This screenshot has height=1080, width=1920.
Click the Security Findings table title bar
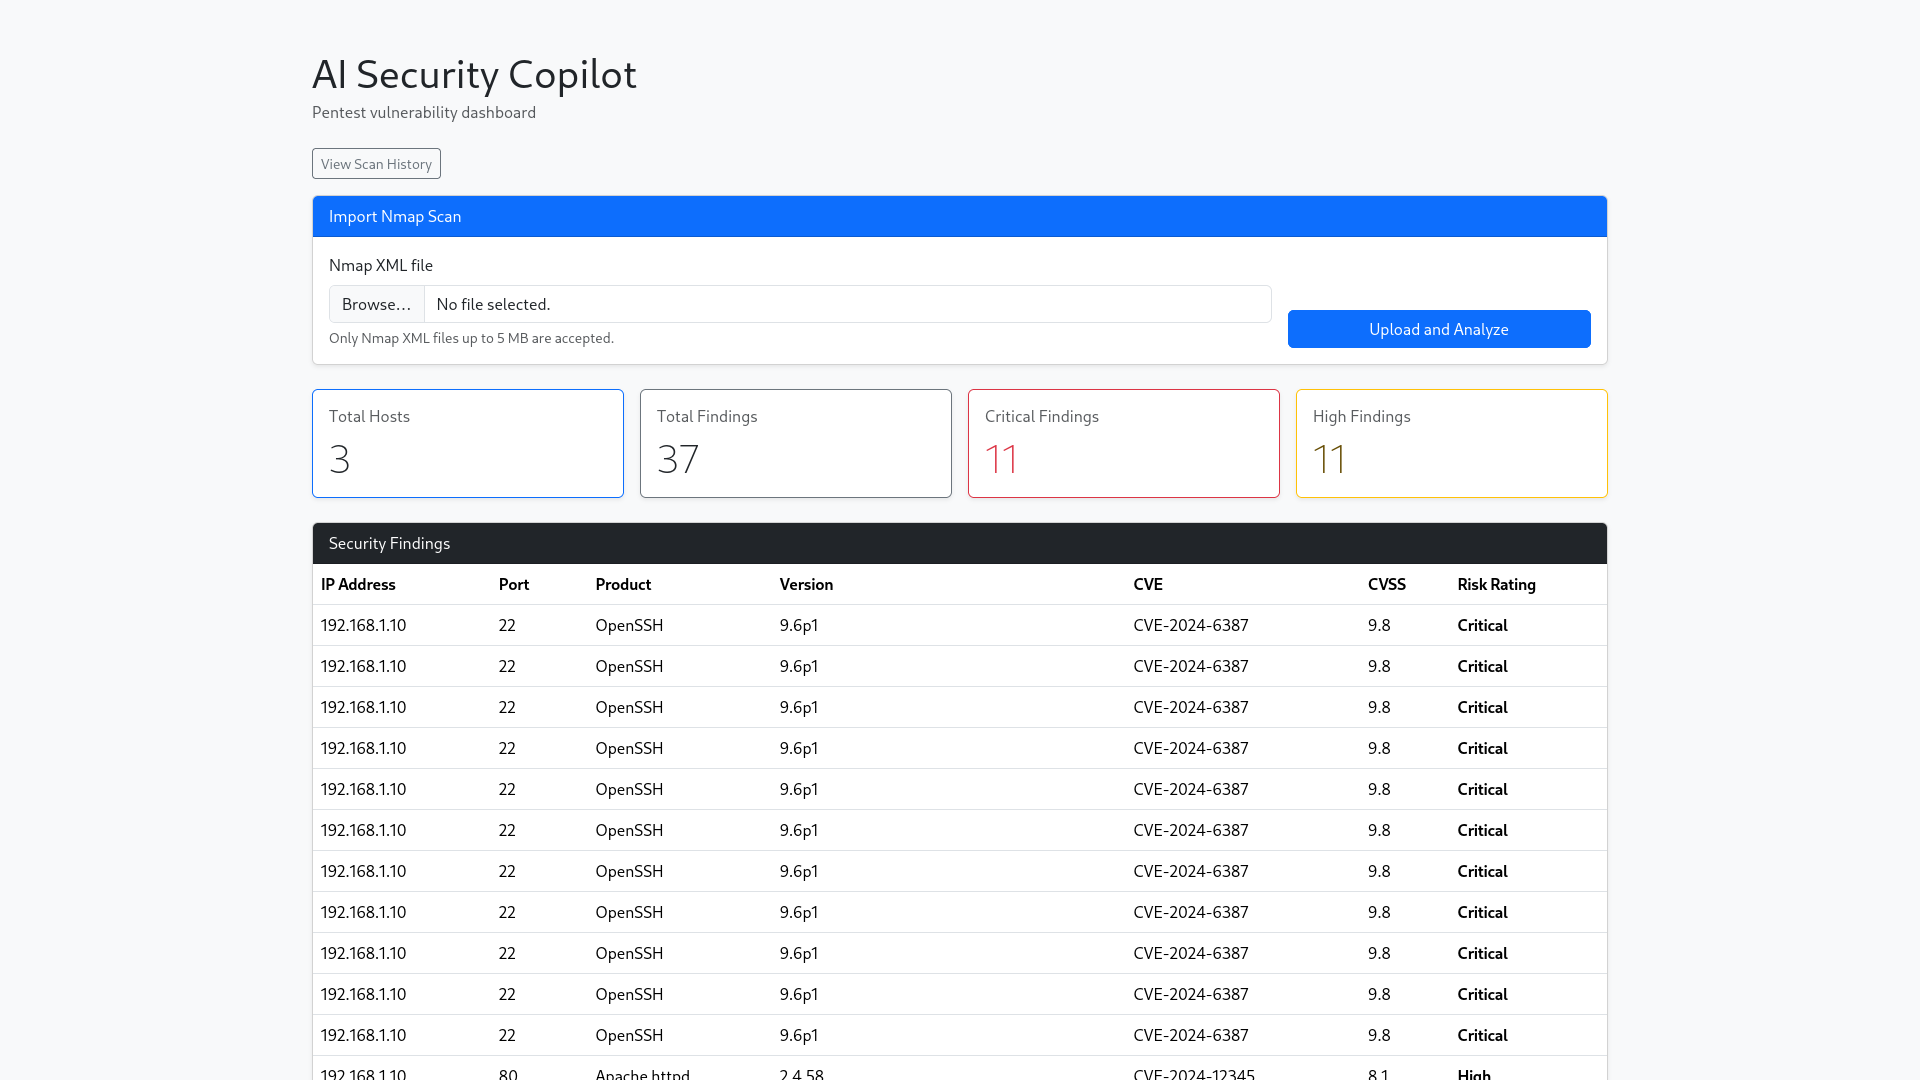click(x=960, y=543)
